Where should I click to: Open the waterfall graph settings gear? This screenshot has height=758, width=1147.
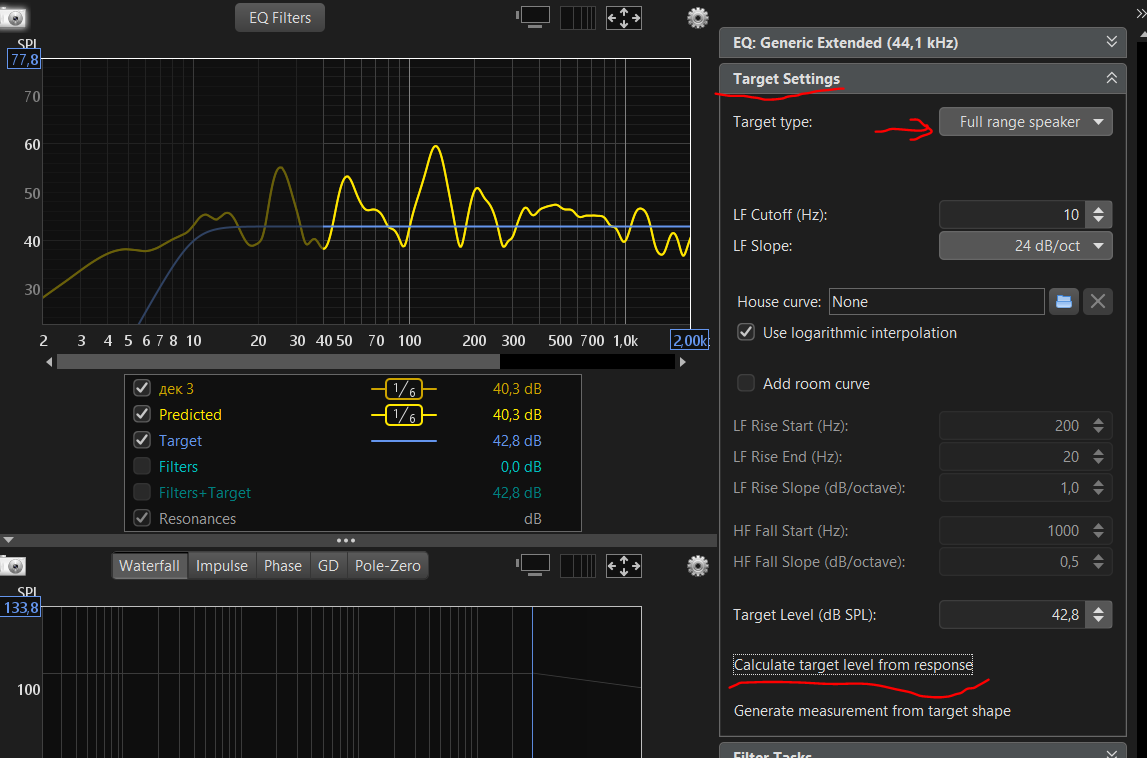[x=698, y=566]
